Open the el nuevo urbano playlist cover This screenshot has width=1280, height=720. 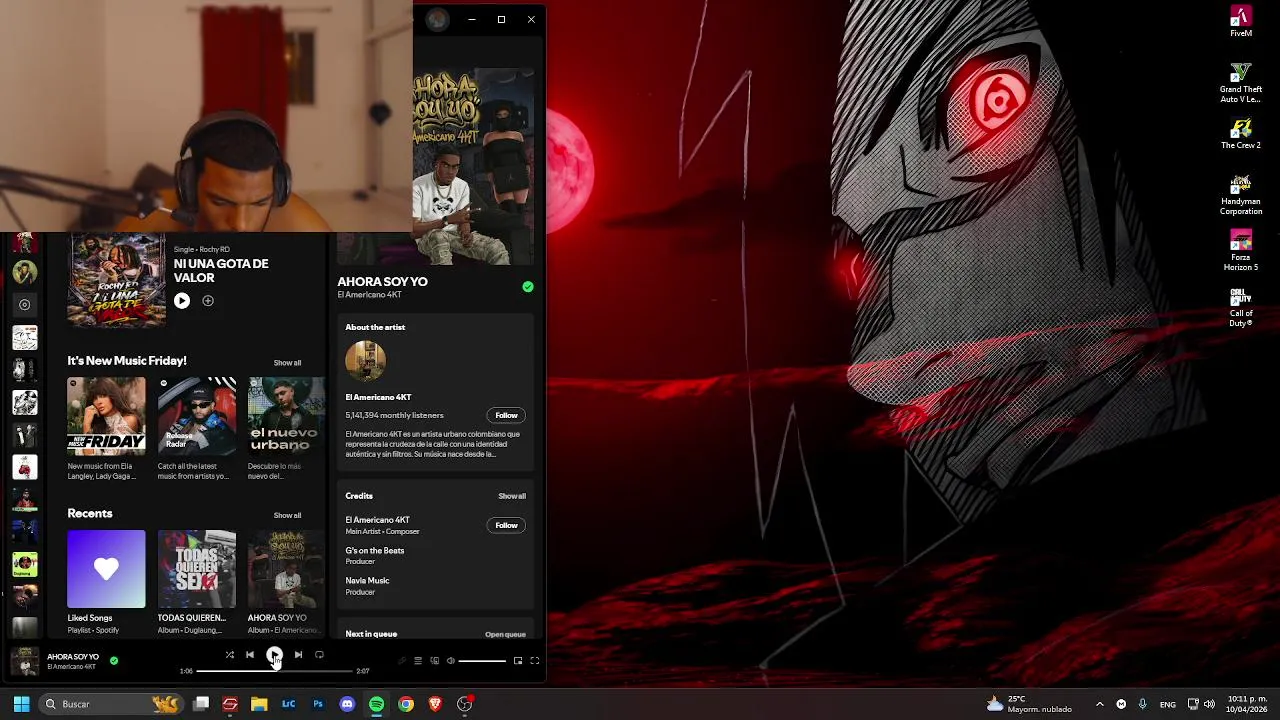286,416
